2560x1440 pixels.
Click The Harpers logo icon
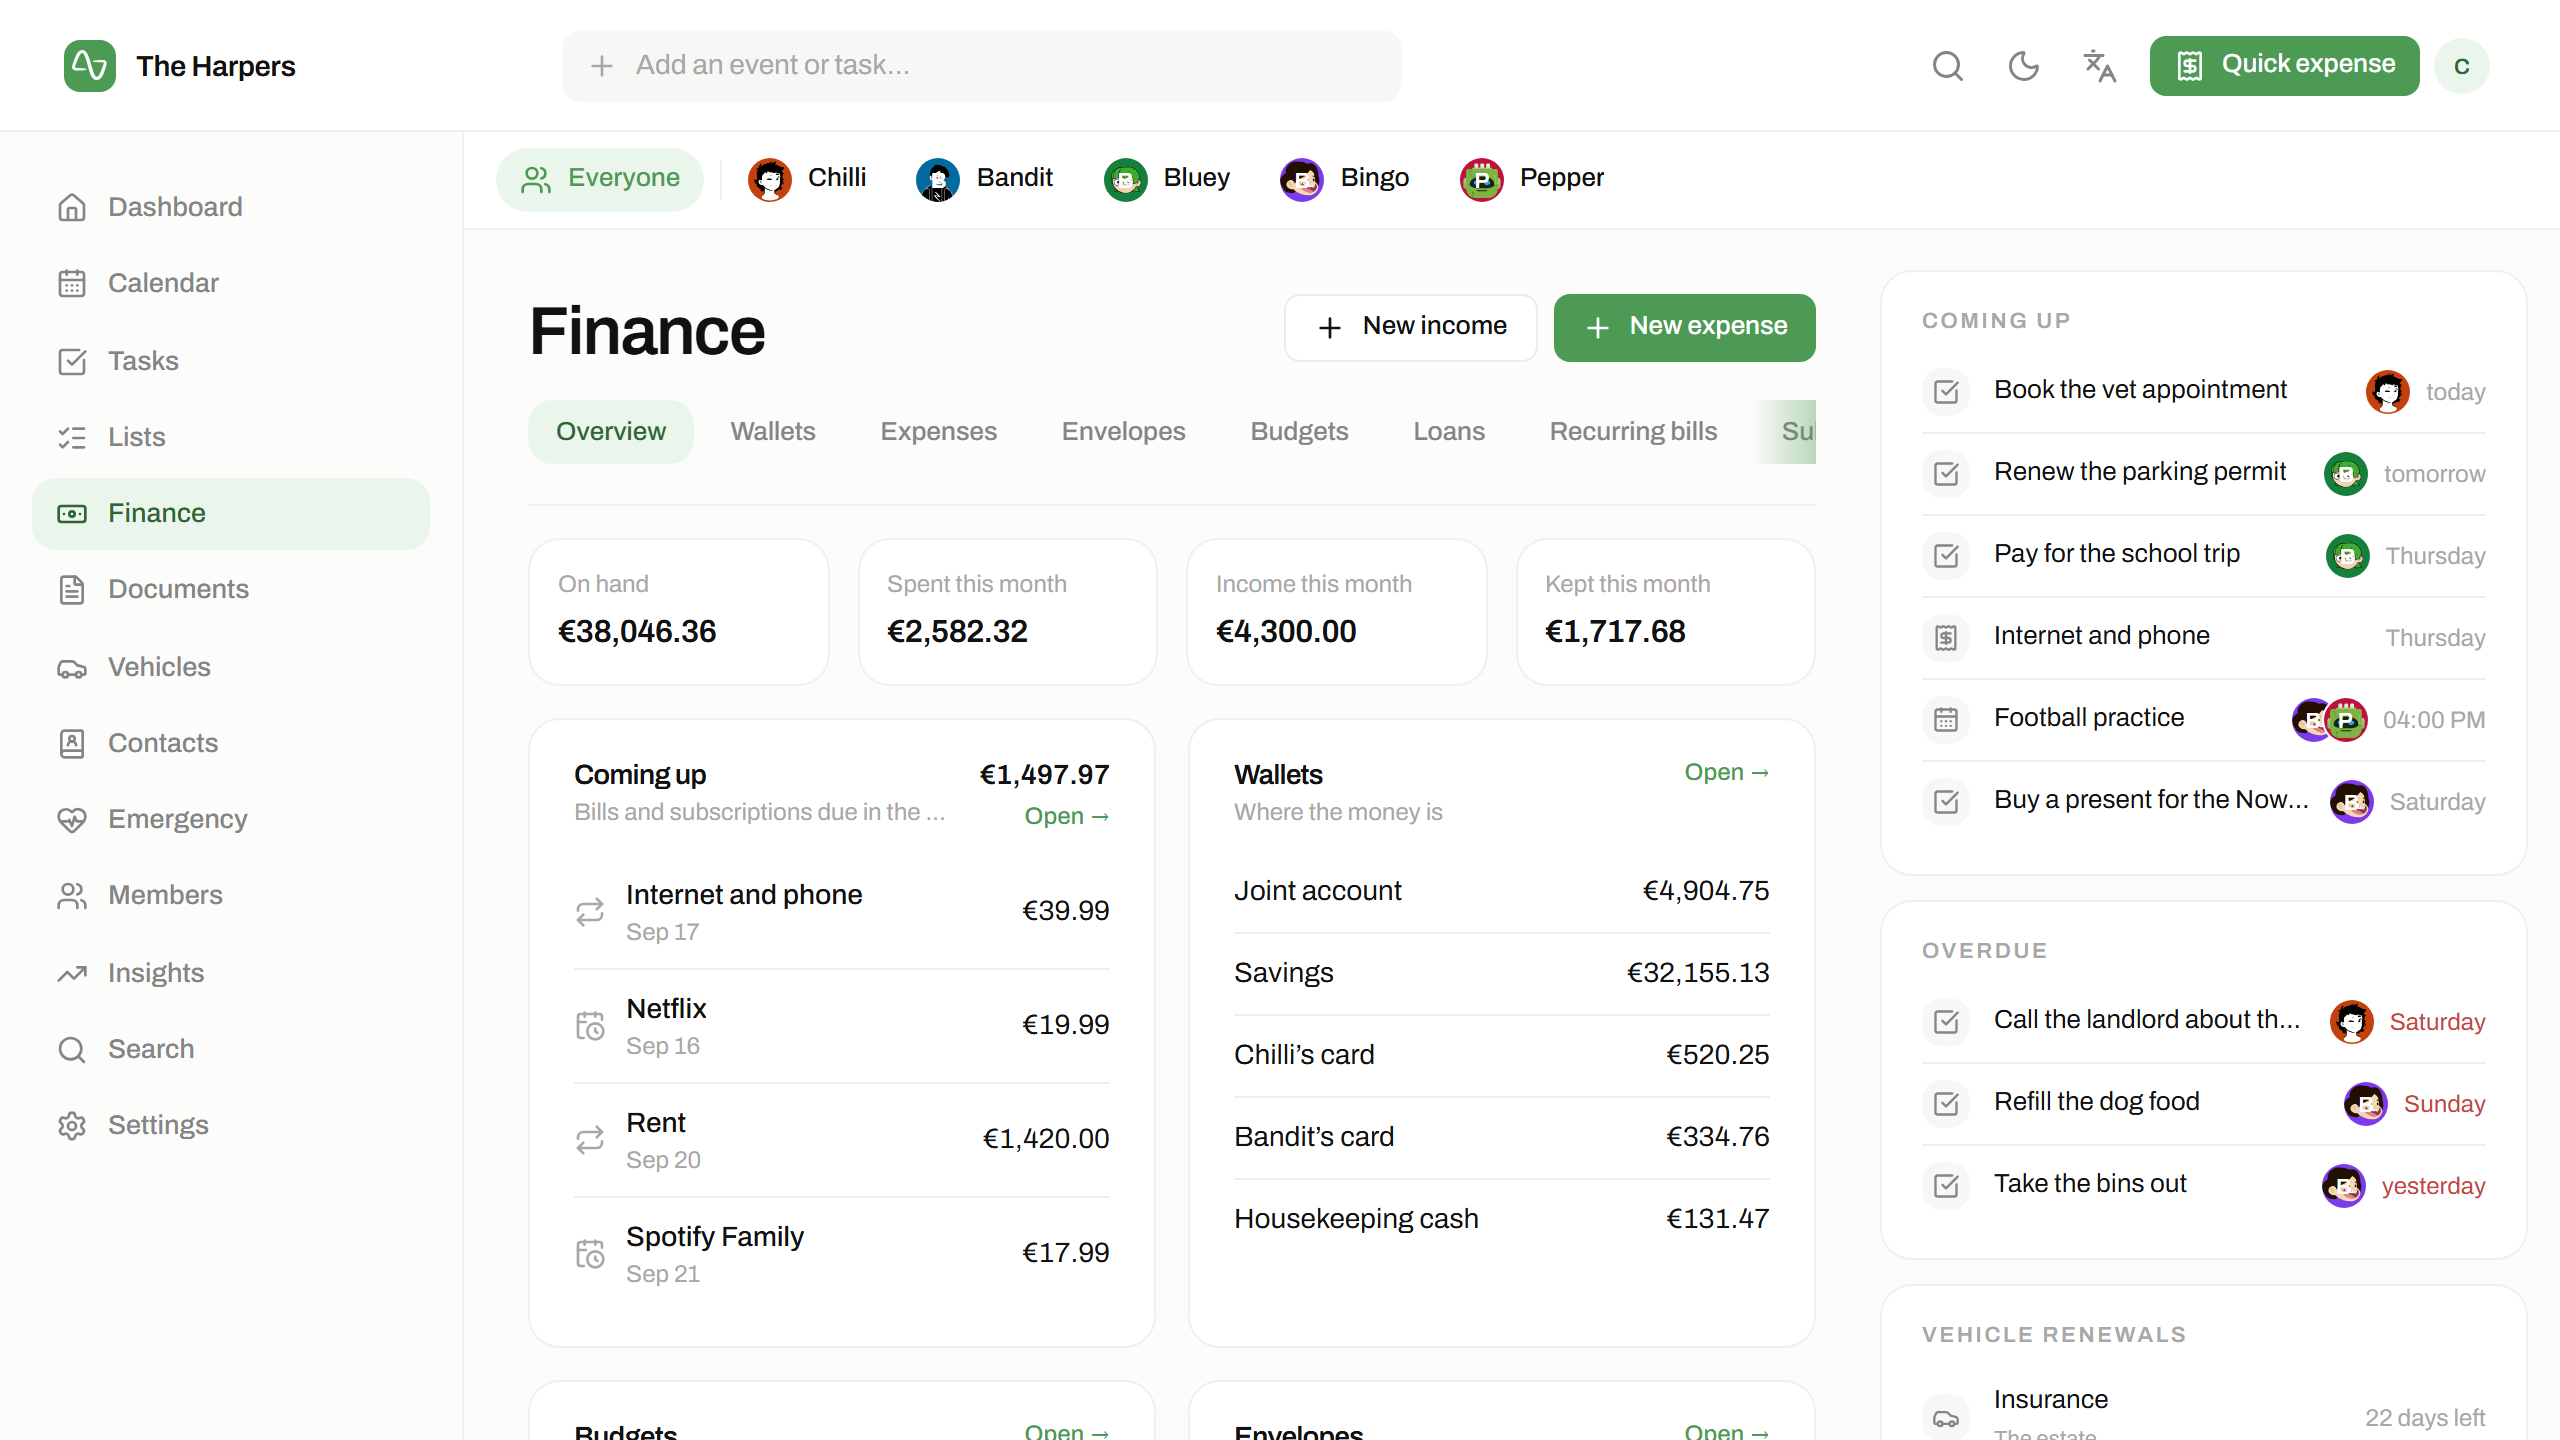[90, 66]
